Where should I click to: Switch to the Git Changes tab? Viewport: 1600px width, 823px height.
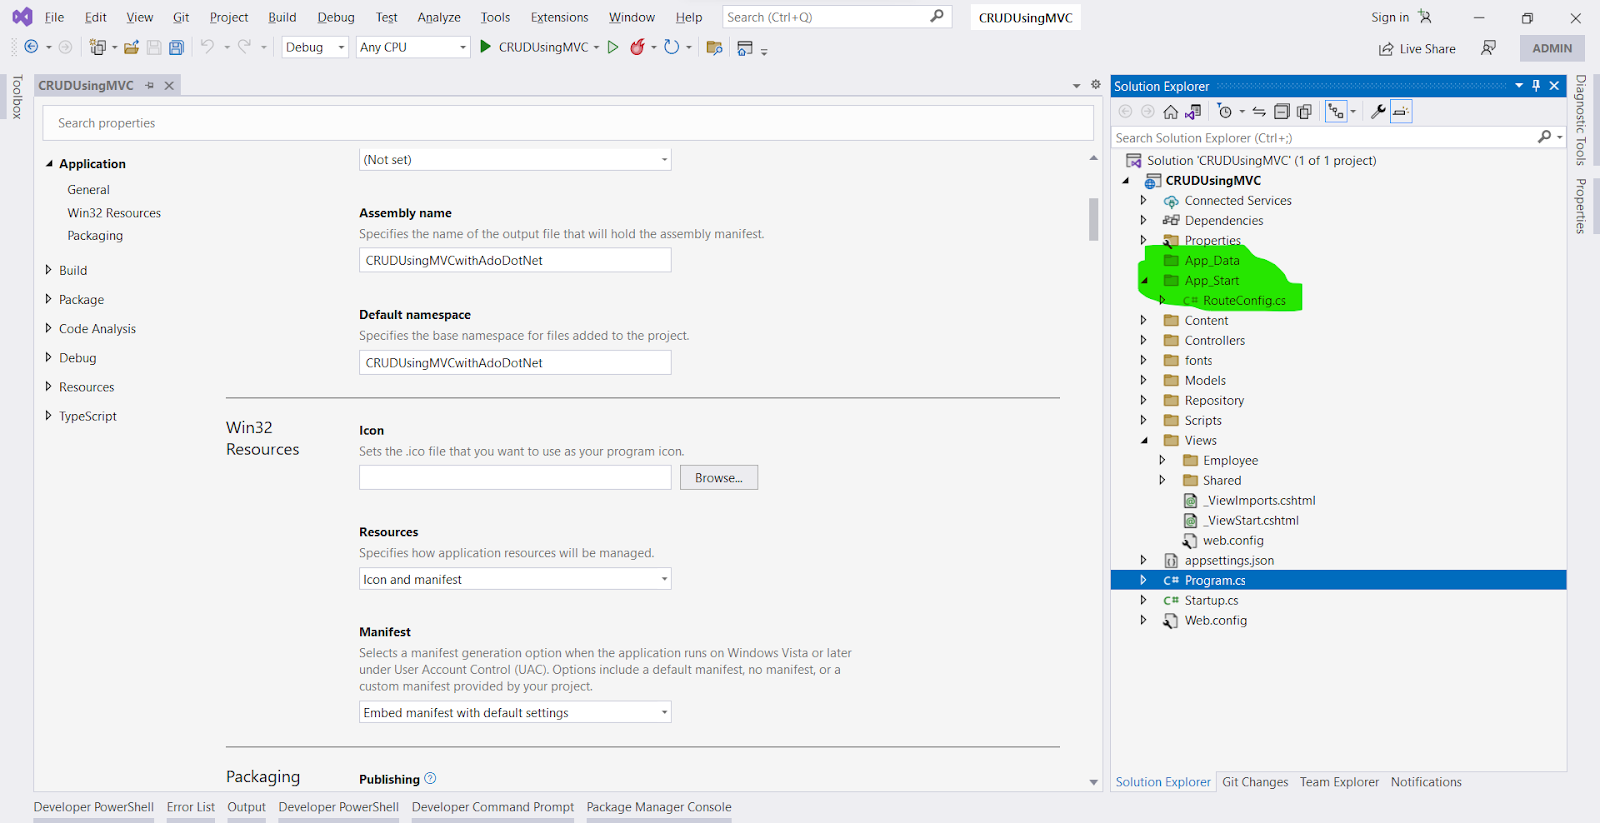tap(1255, 782)
